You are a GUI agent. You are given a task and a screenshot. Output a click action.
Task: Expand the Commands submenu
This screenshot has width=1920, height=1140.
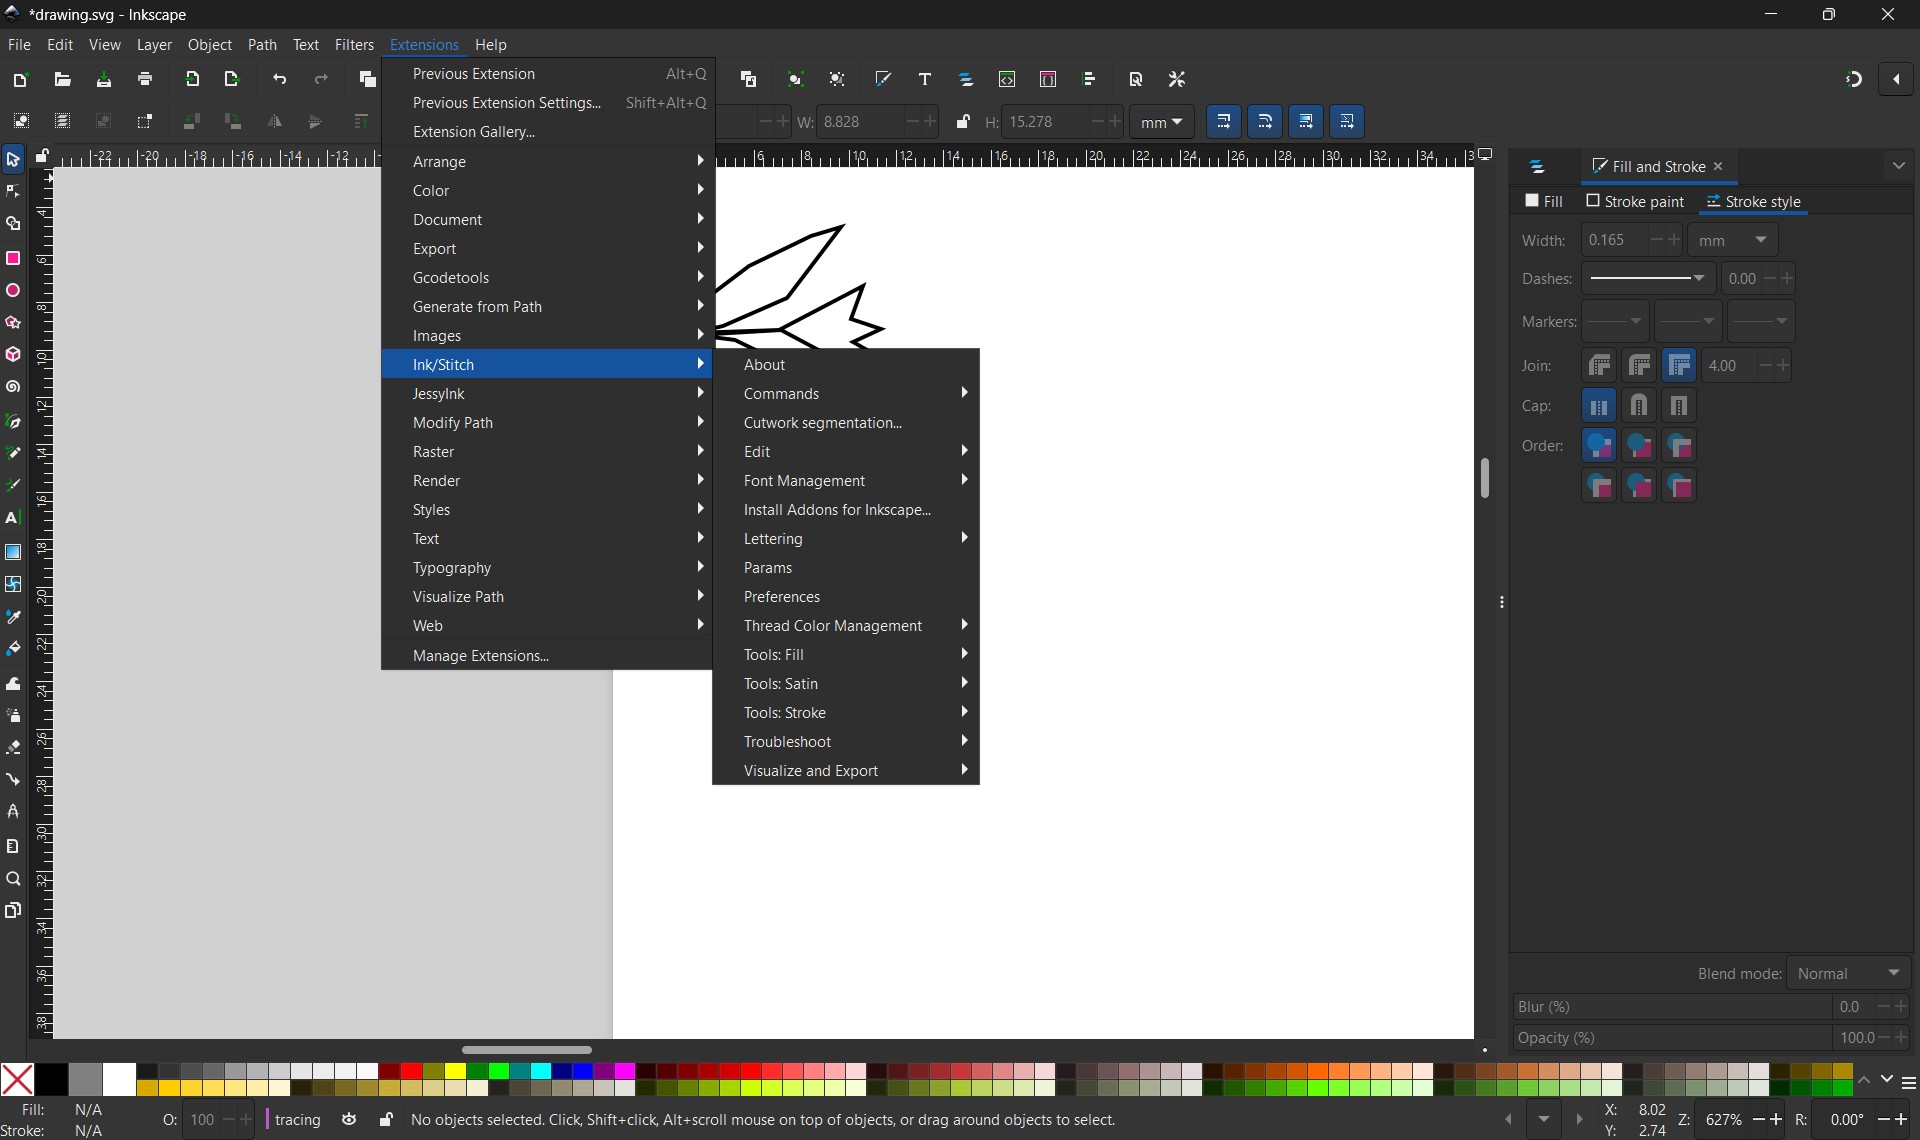coord(846,394)
